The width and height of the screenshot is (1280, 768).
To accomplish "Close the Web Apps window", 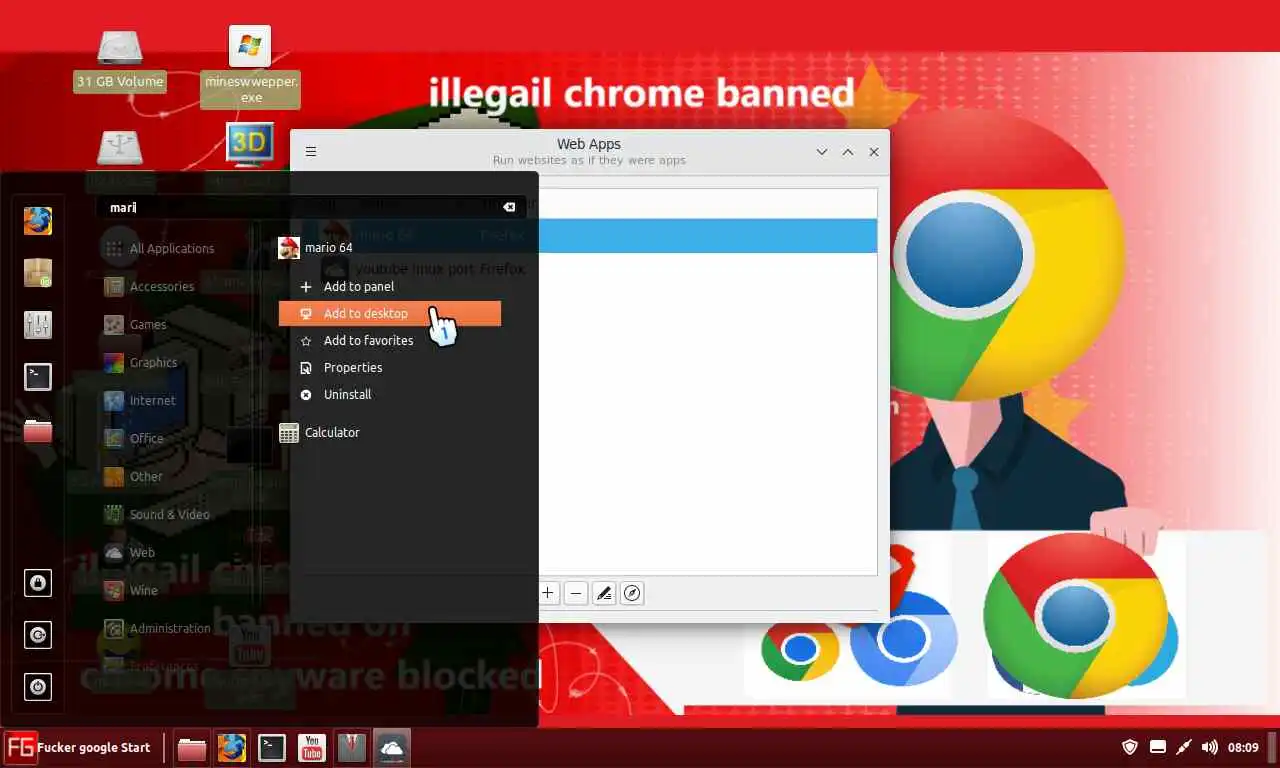I will pyautogui.click(x=874, y=152).
